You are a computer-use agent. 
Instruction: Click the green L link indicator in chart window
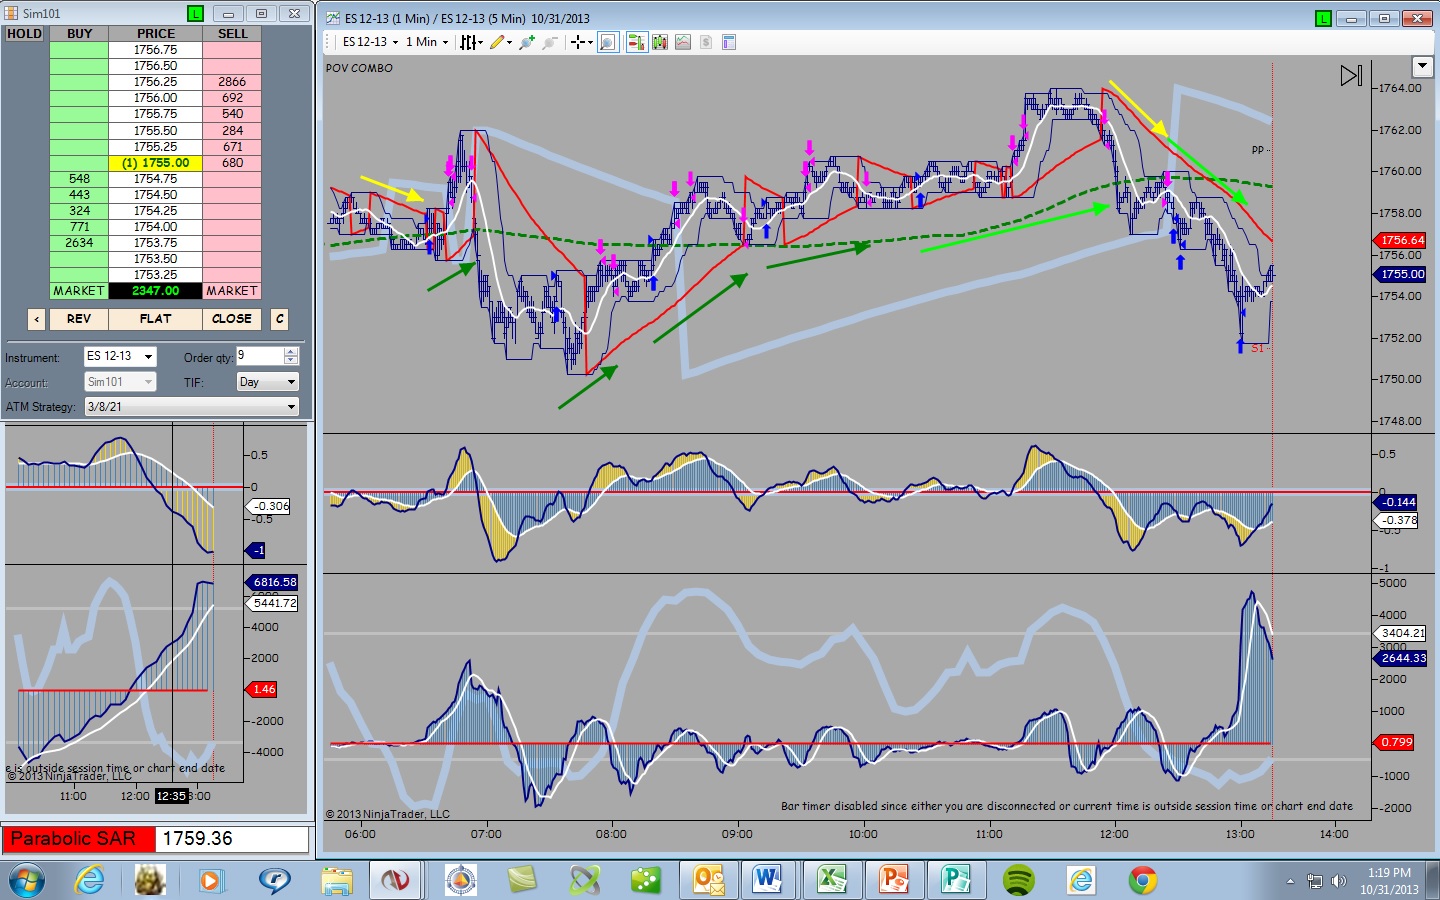click(x=1323, y=18)
